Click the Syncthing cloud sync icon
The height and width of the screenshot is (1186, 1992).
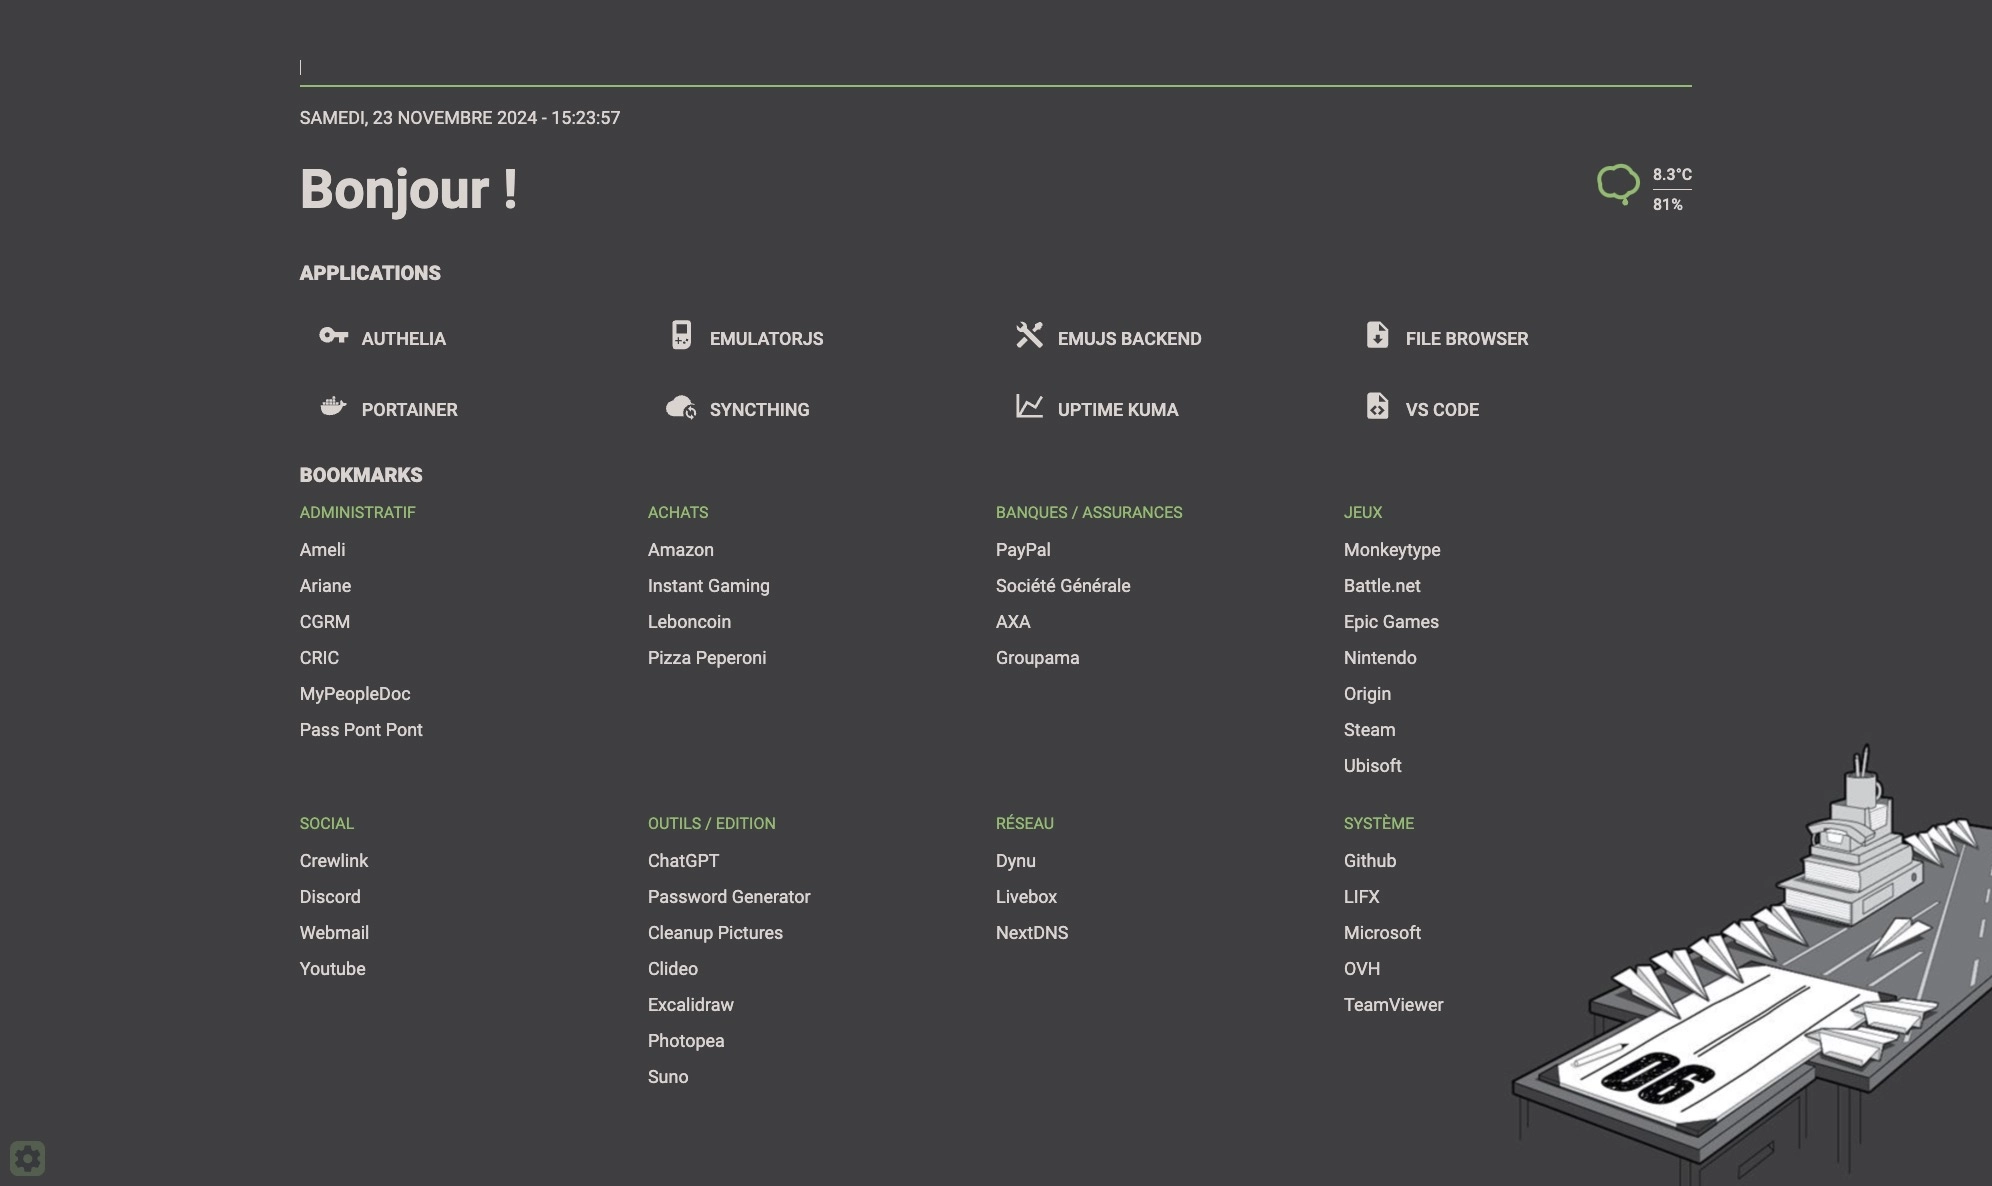tap(681, 407)
